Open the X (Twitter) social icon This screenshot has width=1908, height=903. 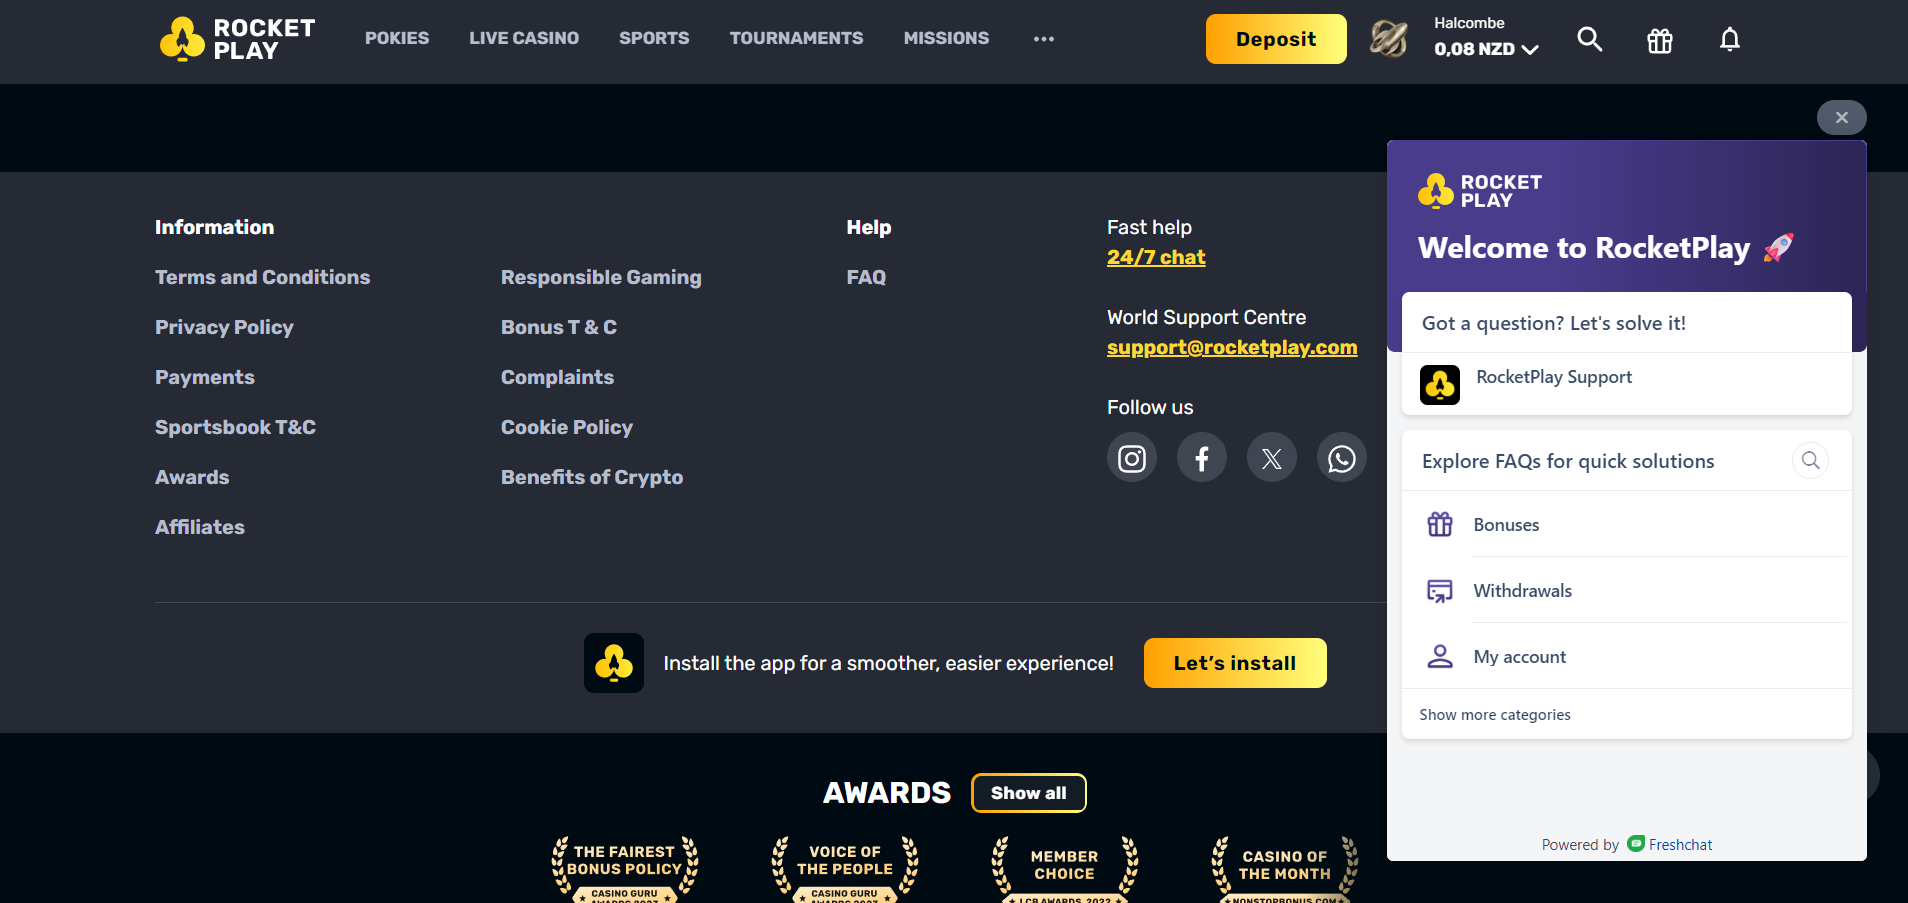pyautogui.click(x=1272, y=458)
